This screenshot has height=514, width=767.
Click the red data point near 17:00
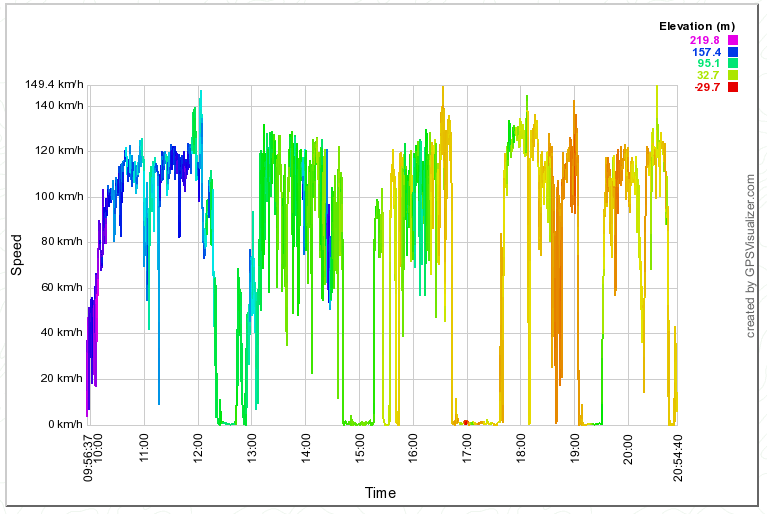click(x=466, y=422)
